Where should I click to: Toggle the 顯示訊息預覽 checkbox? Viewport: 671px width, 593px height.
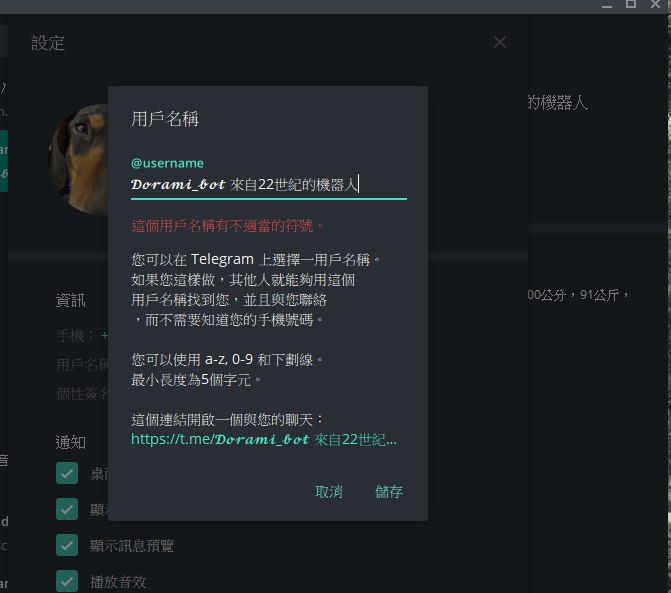tap(67, 546)
